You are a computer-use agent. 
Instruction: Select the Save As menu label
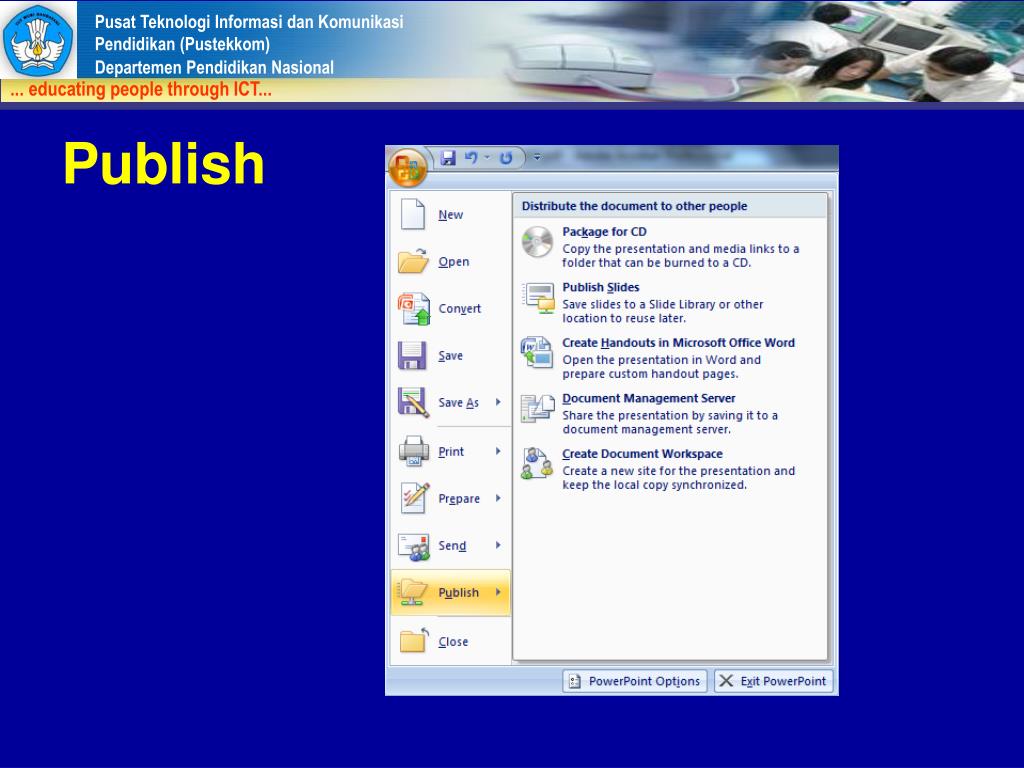458,402
